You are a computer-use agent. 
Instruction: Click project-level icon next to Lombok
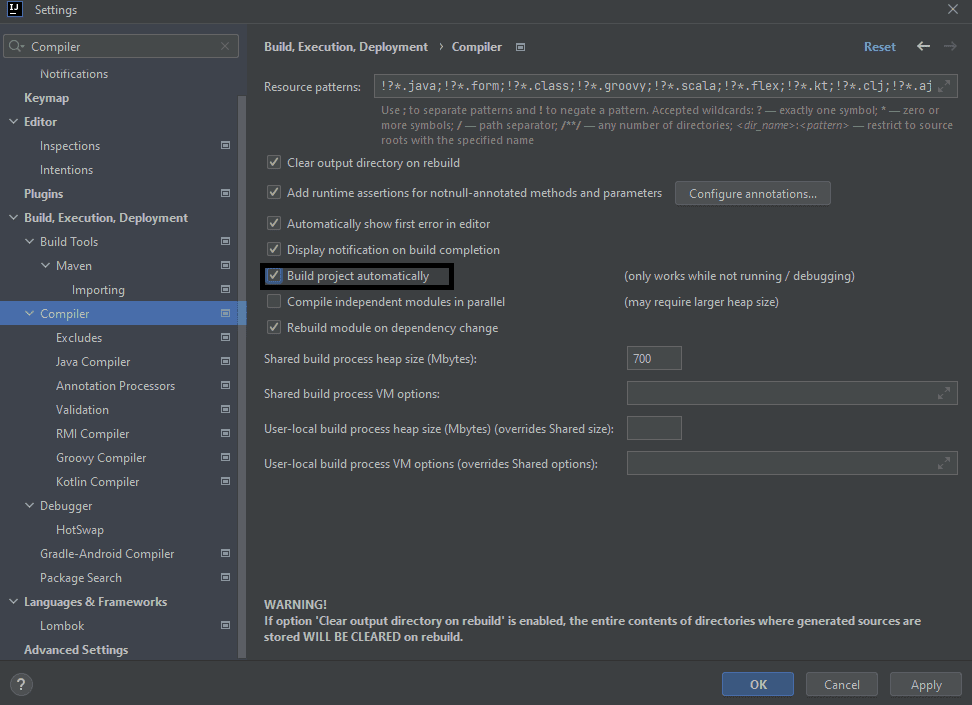(226, 626)
